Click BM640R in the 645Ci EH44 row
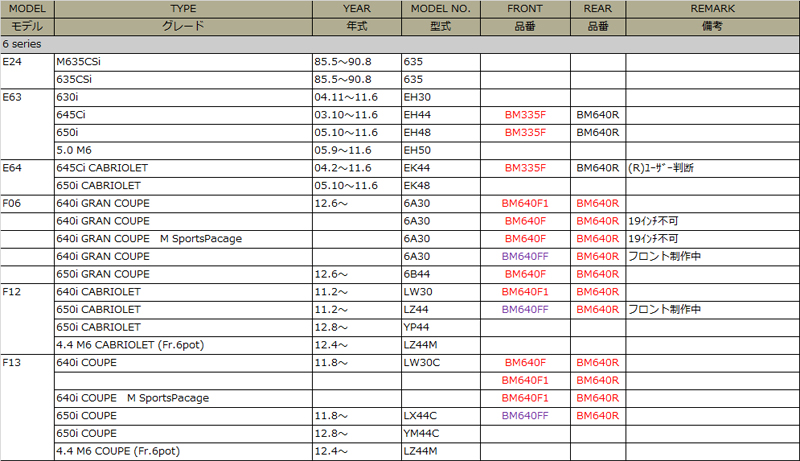The height and width of the screenshot is (461, 800). 598,115
